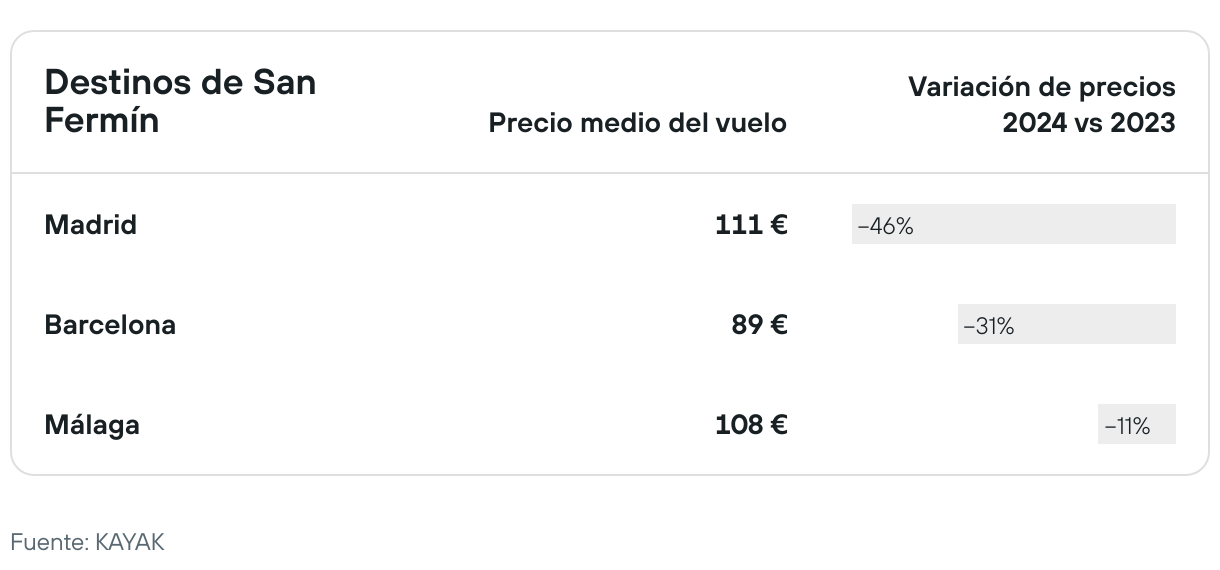Click the −11% label in Málaga's bar

coord(1127,426)
